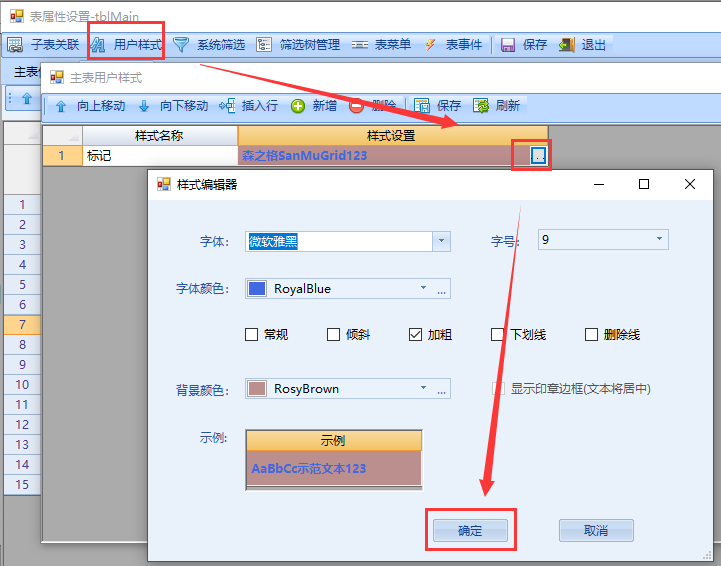Toggle 显示印章边框 checkbox
721x566 pixels.
pos(498,389)
